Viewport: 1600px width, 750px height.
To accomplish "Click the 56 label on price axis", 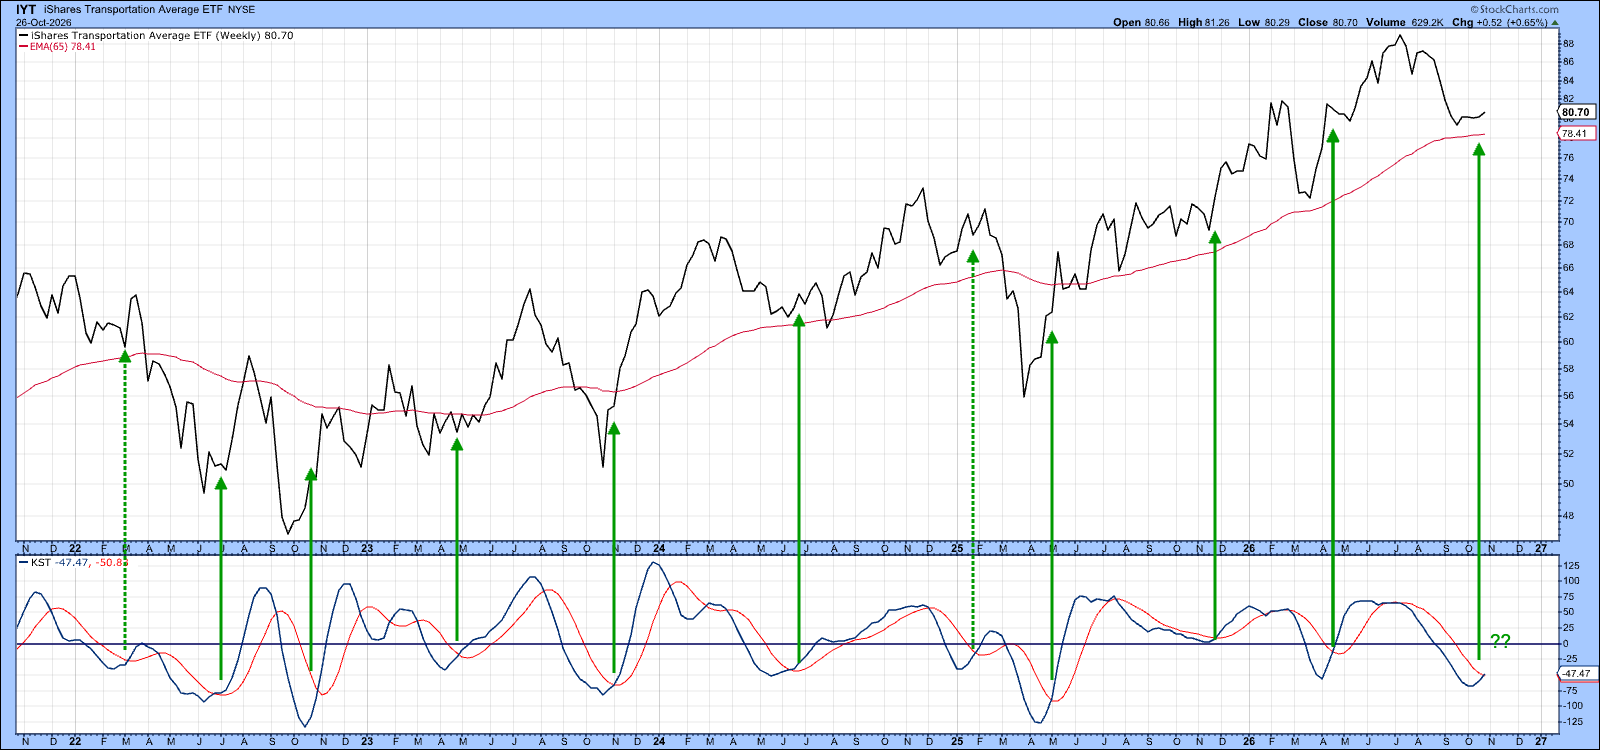I will click(1568, 396).
